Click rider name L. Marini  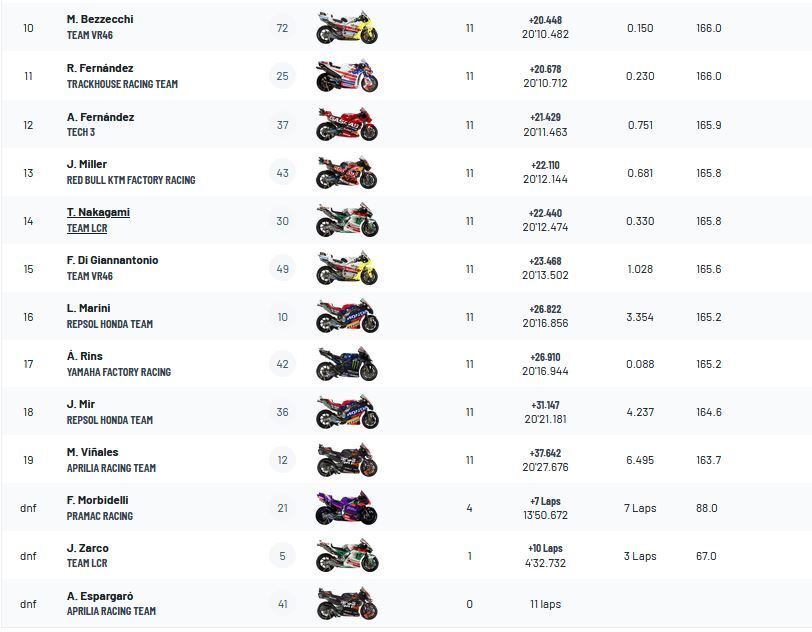coord(89,308)
